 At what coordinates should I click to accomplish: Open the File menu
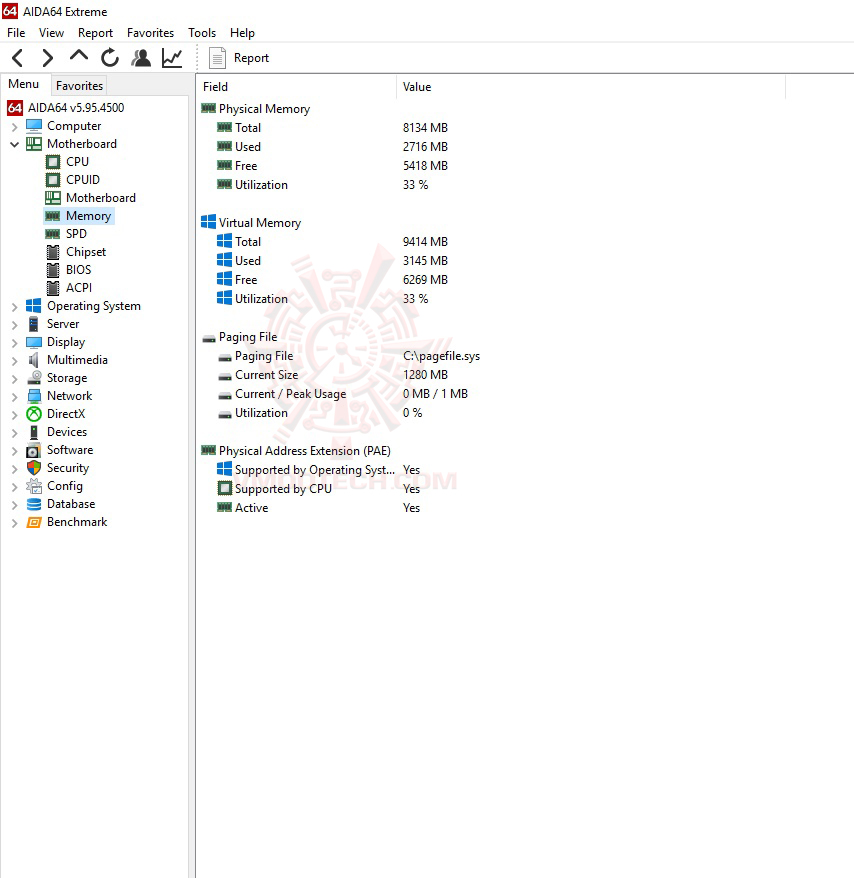(x=16, y=33)
